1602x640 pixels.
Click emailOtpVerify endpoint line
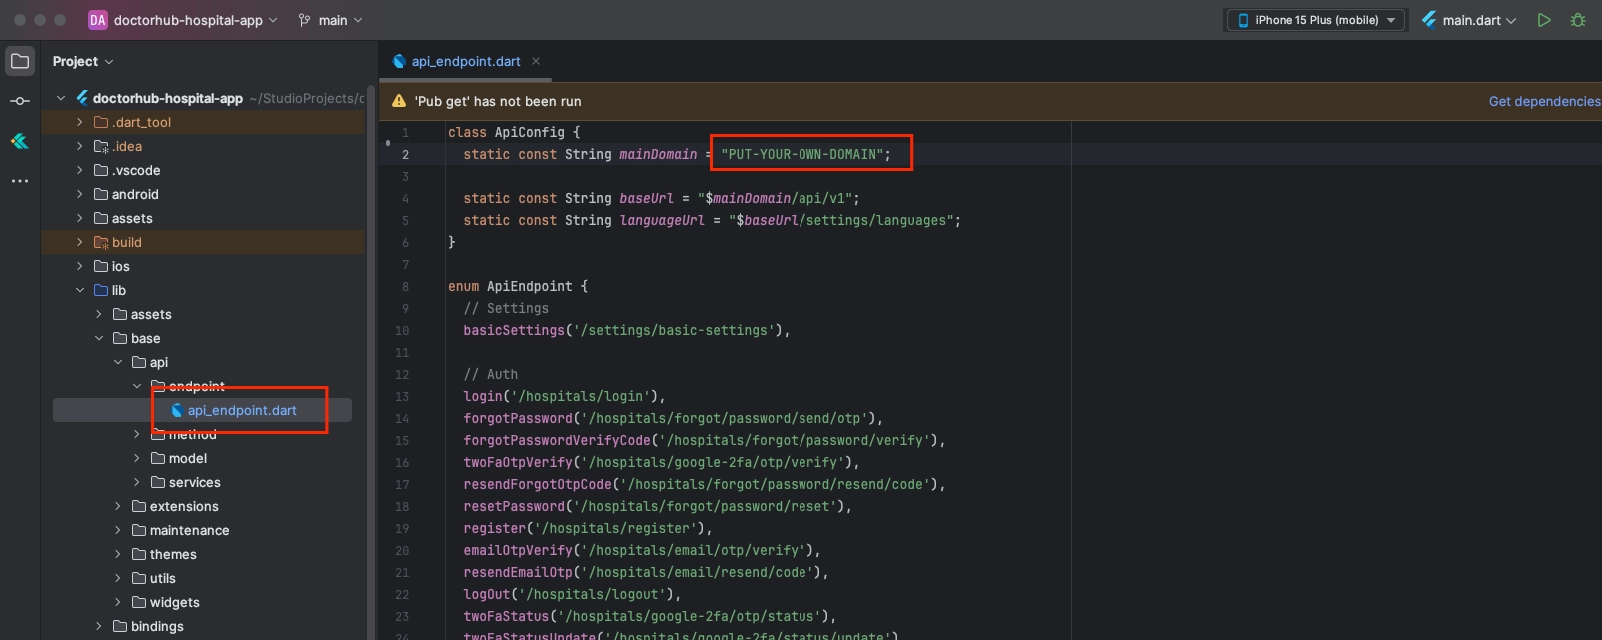click(x=642, y=550)
